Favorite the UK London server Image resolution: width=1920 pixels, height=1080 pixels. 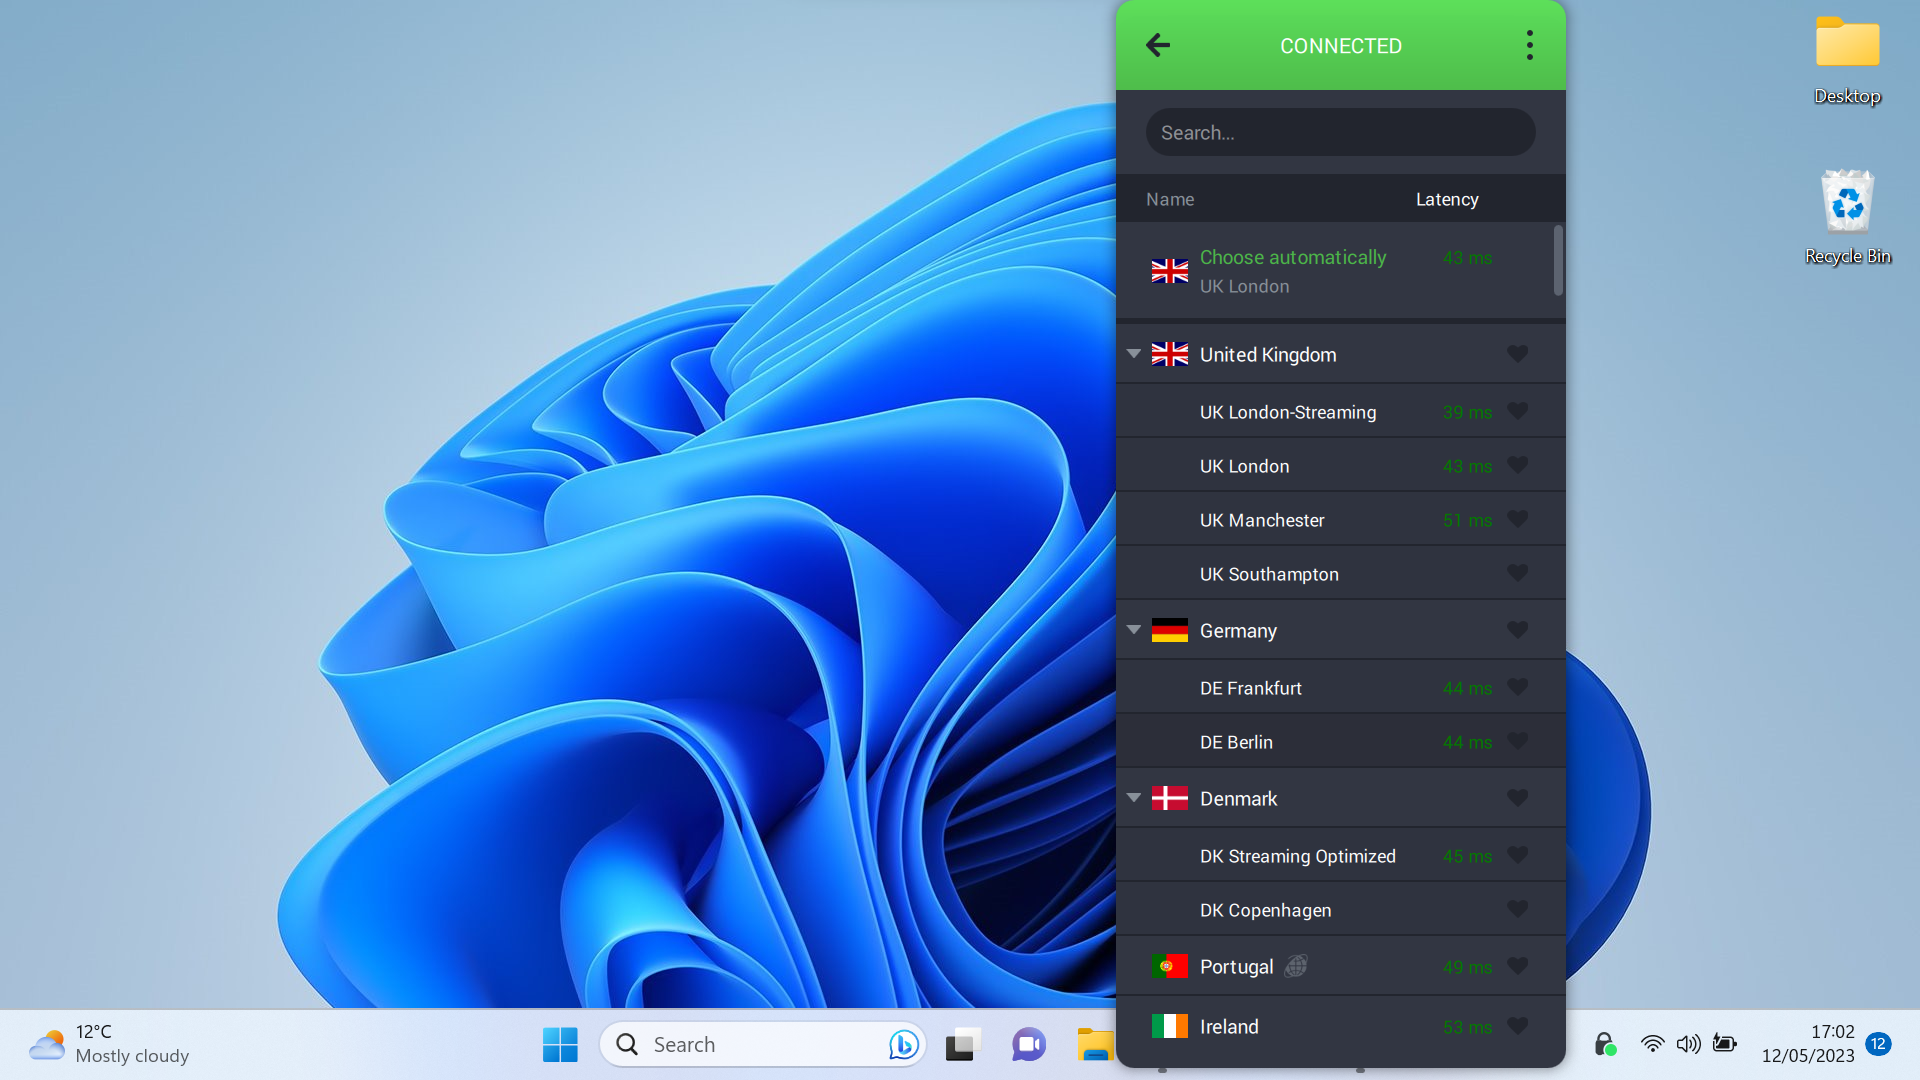[1517, 465]
